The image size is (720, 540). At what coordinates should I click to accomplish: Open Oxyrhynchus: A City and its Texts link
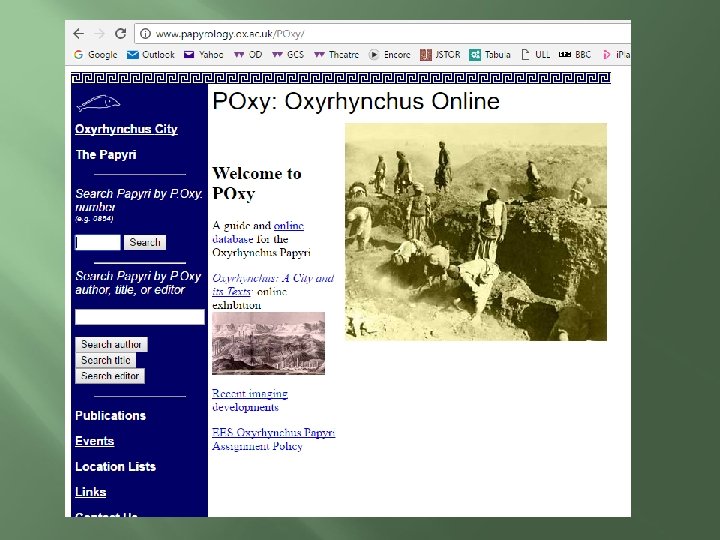[x=273, y=285]
